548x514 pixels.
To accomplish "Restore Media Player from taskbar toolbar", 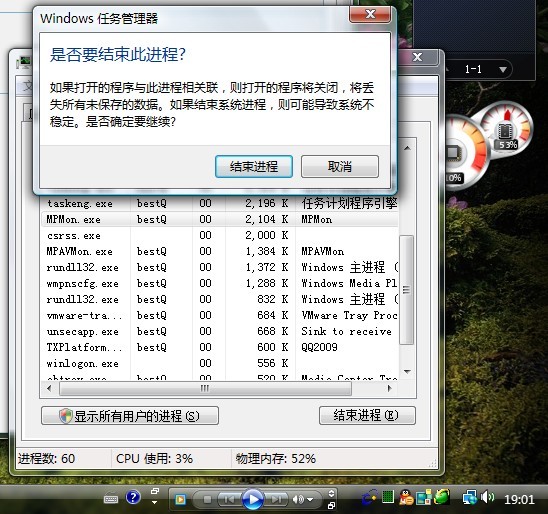I will click(331, 505).
